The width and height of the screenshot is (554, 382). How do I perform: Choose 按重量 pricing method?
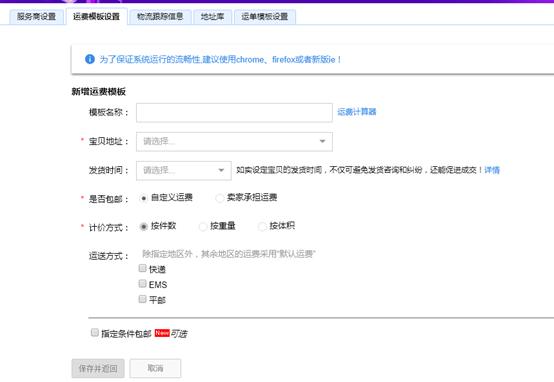[x=203, y=227]
